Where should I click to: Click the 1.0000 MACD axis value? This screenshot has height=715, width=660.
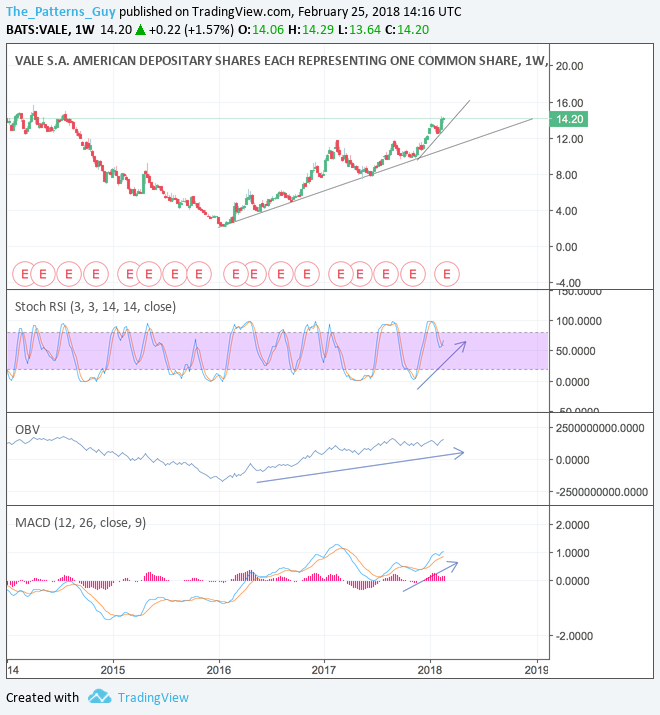click(x=572, y=553)
